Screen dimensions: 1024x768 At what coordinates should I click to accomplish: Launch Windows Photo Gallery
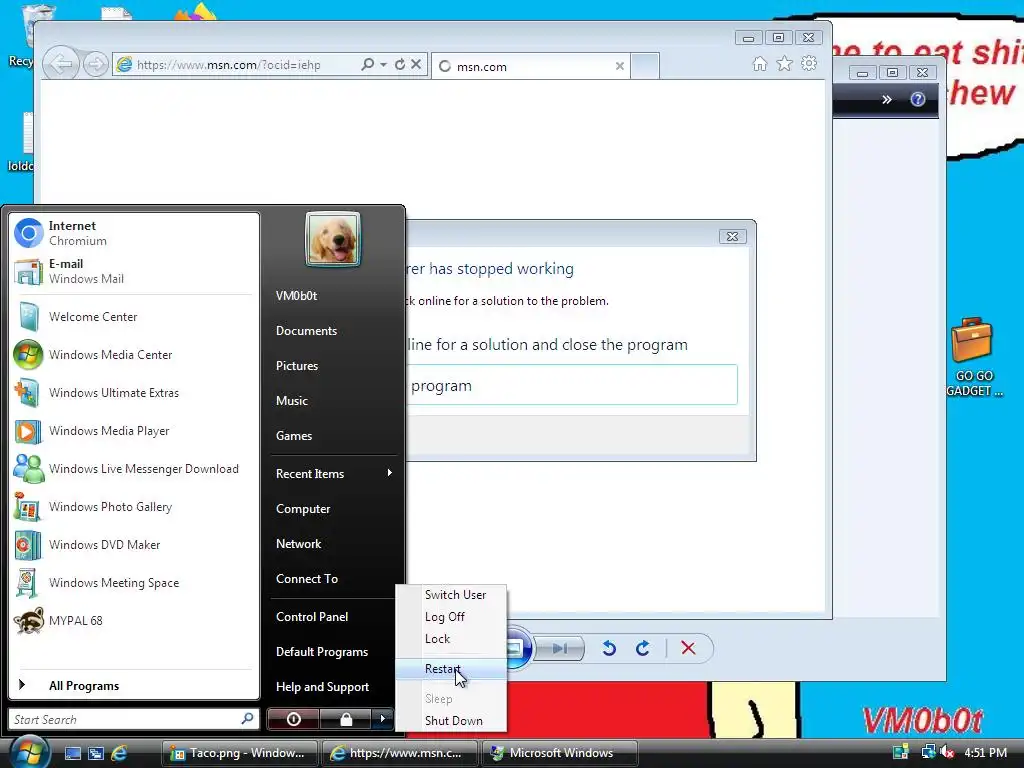[x=134, y=507]
